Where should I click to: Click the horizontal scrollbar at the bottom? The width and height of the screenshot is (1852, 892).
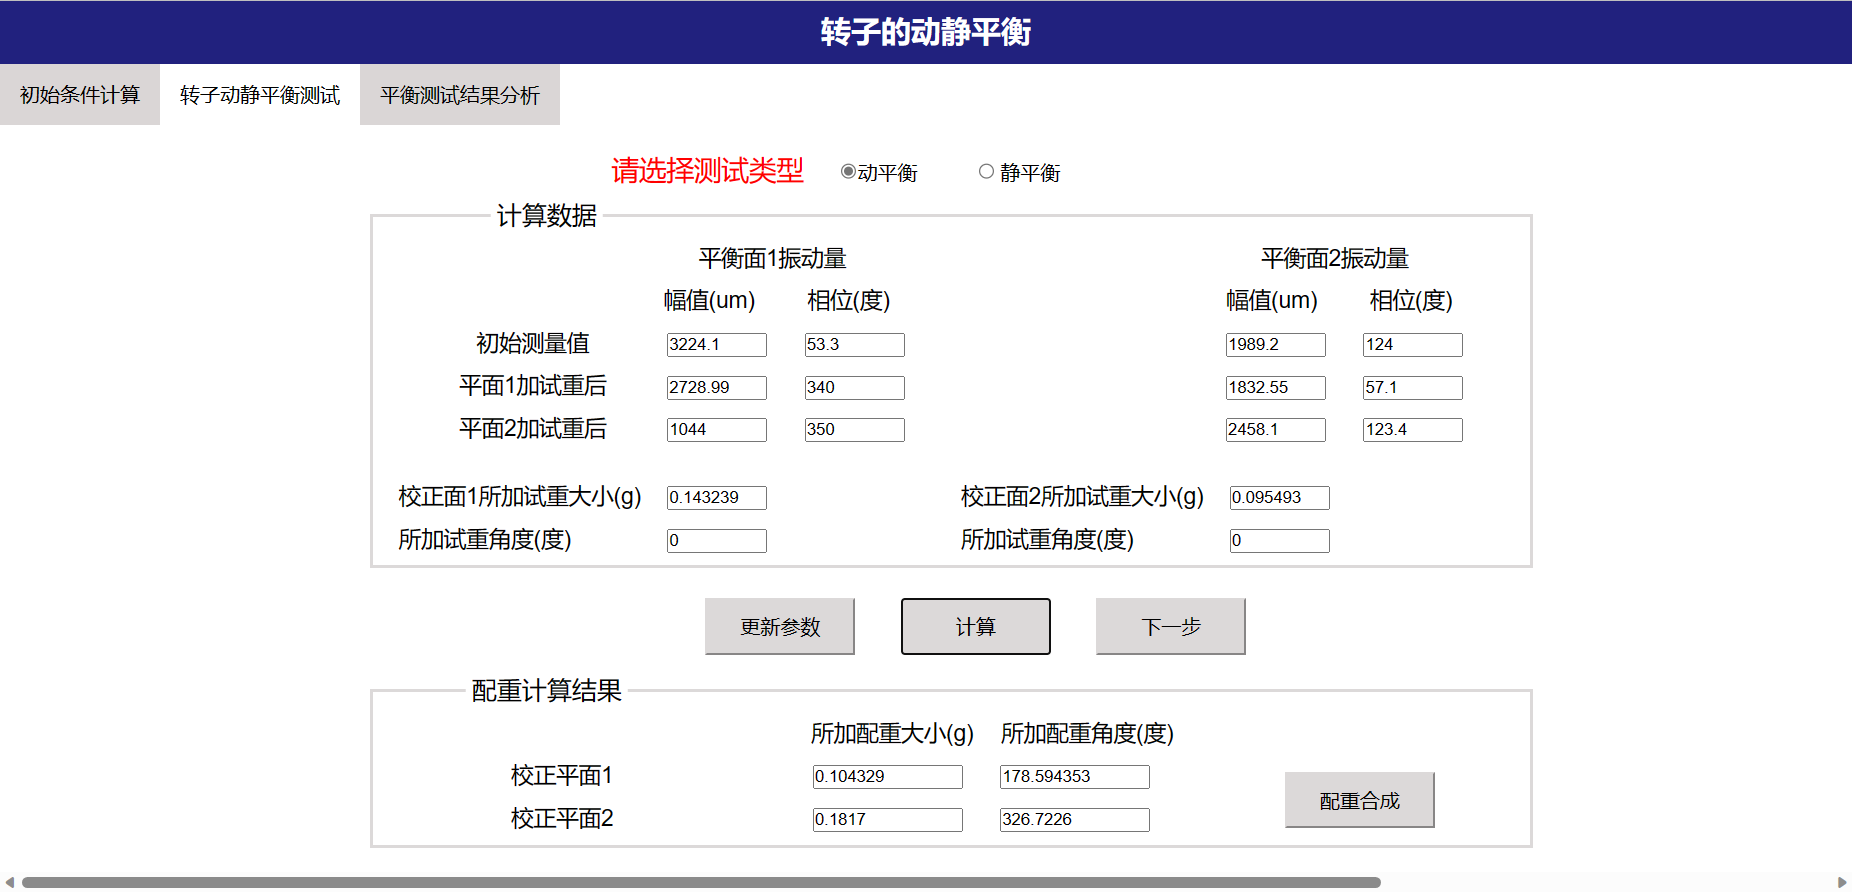(x=700, y=882)
